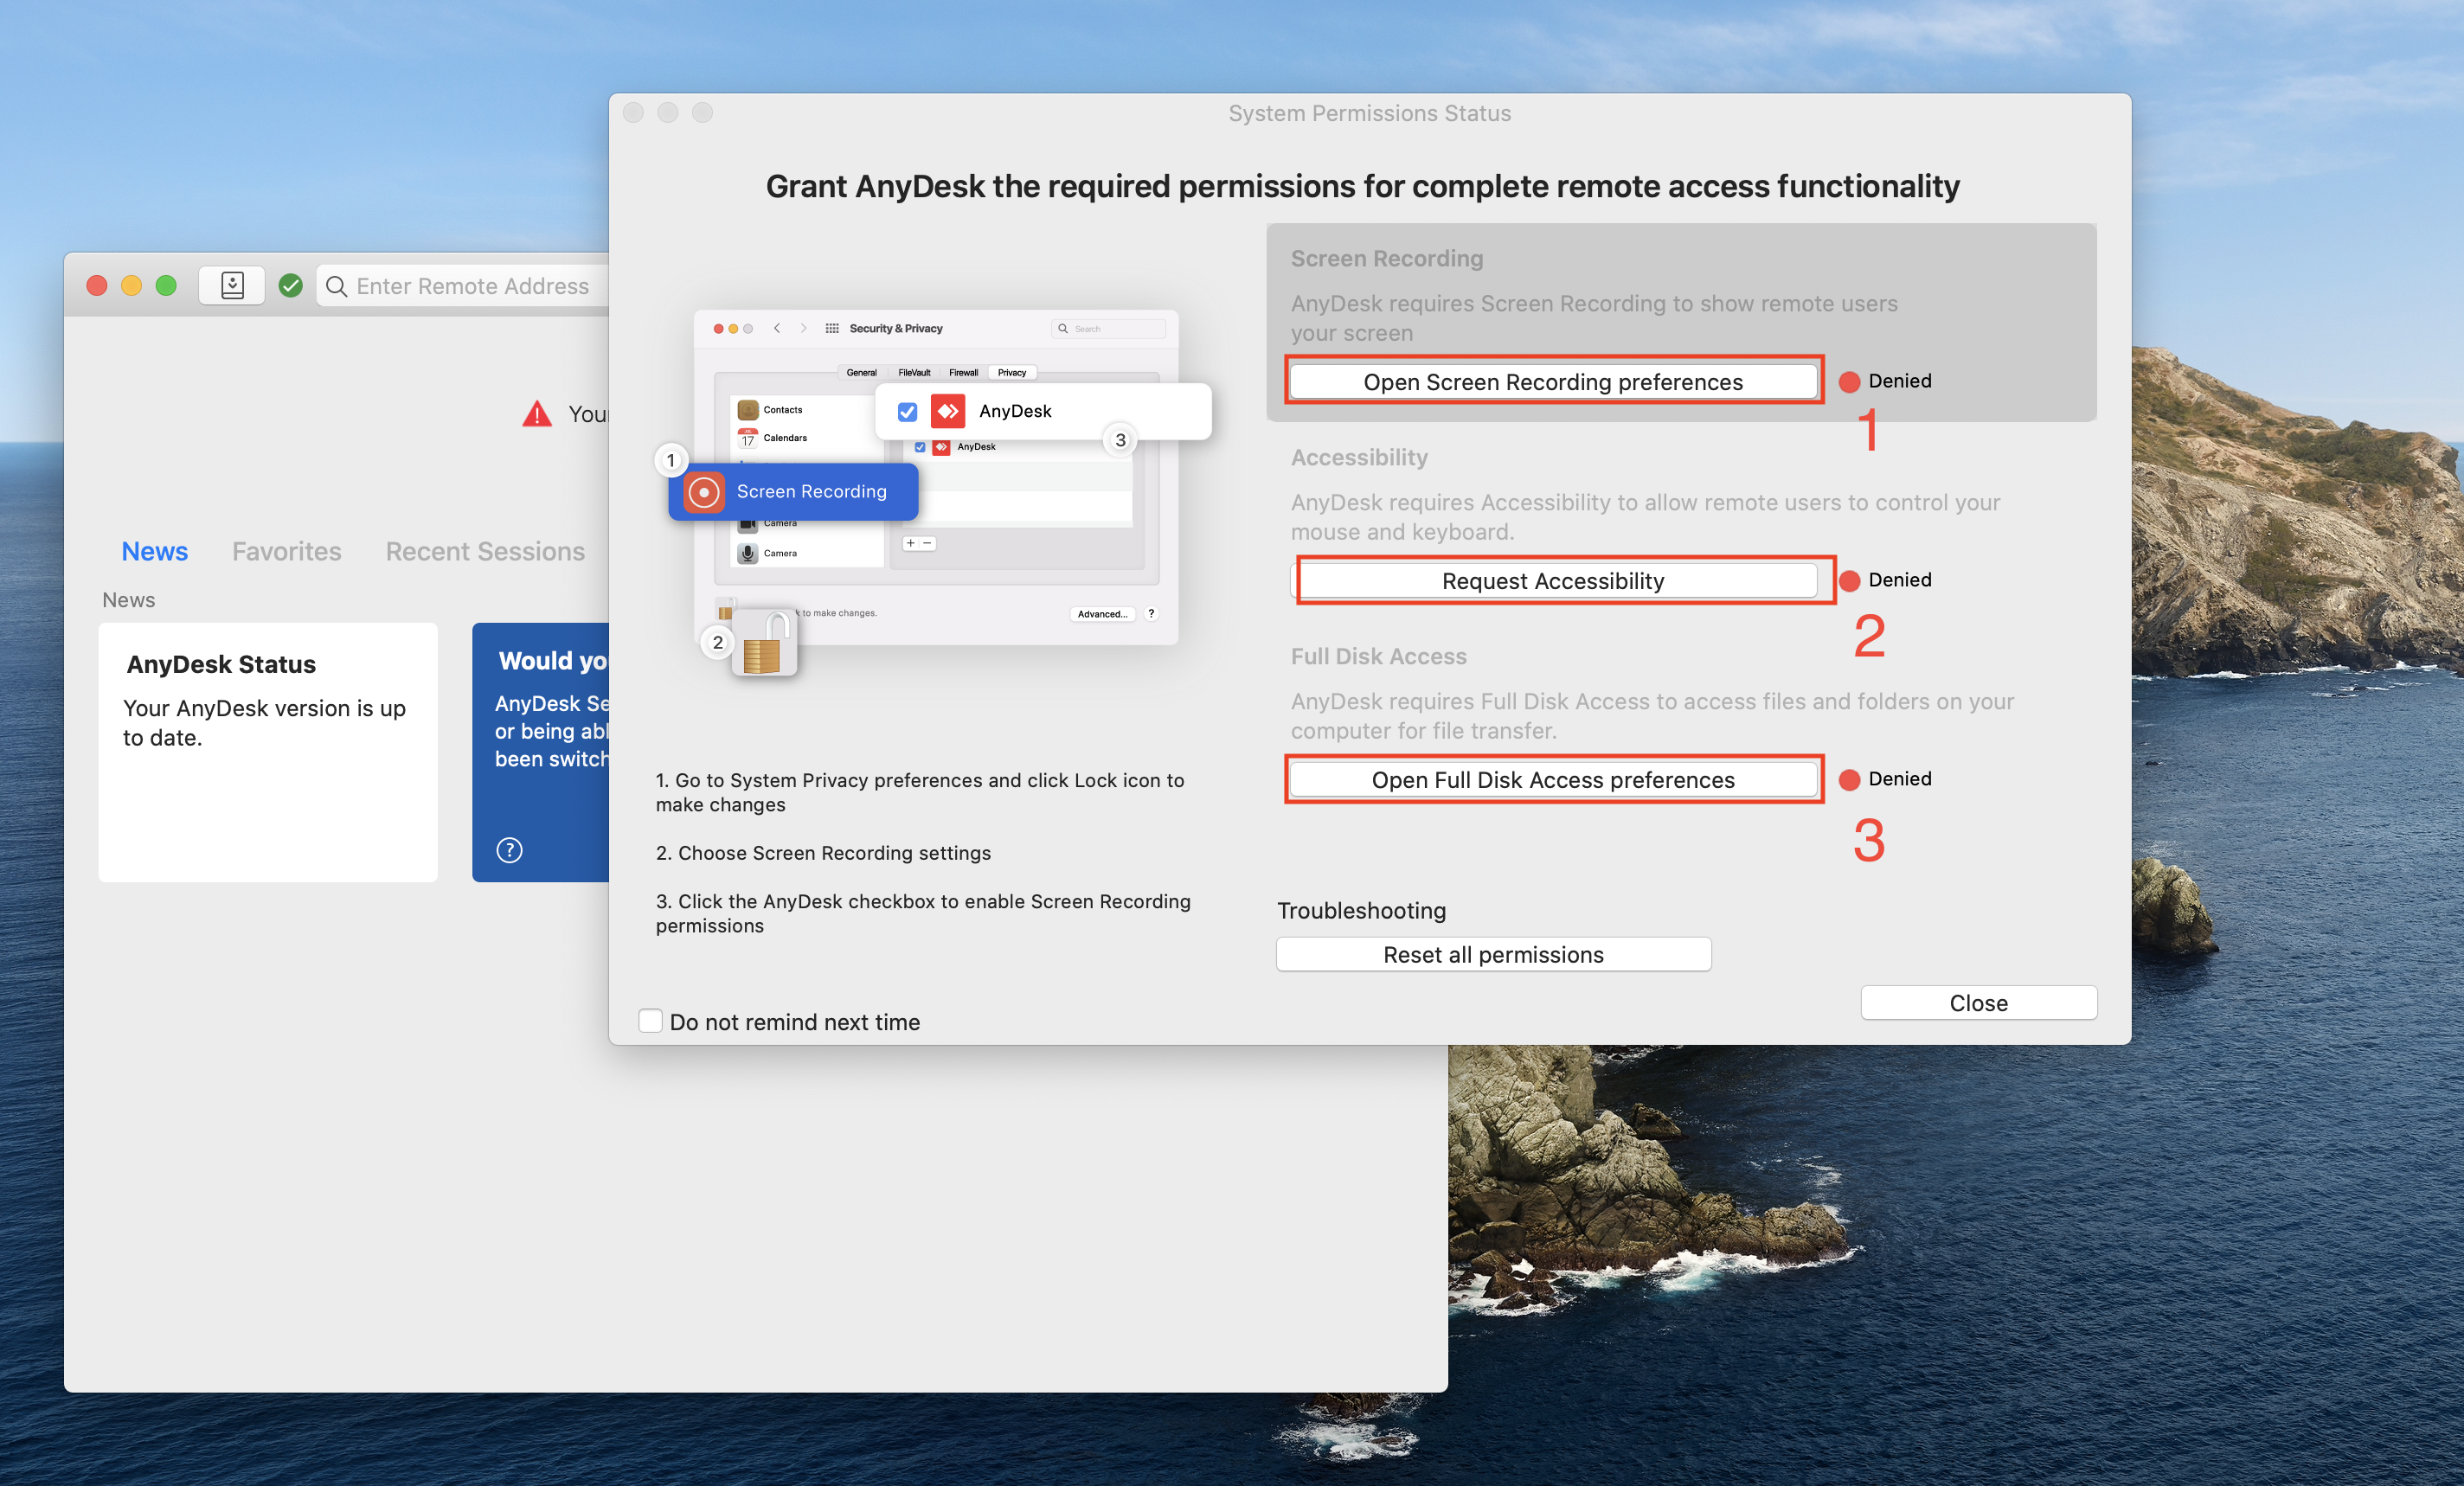The image size is (2464, 1486).
Task: Open the Favorites tab in AnyDesk
Action: pos(286,551)
